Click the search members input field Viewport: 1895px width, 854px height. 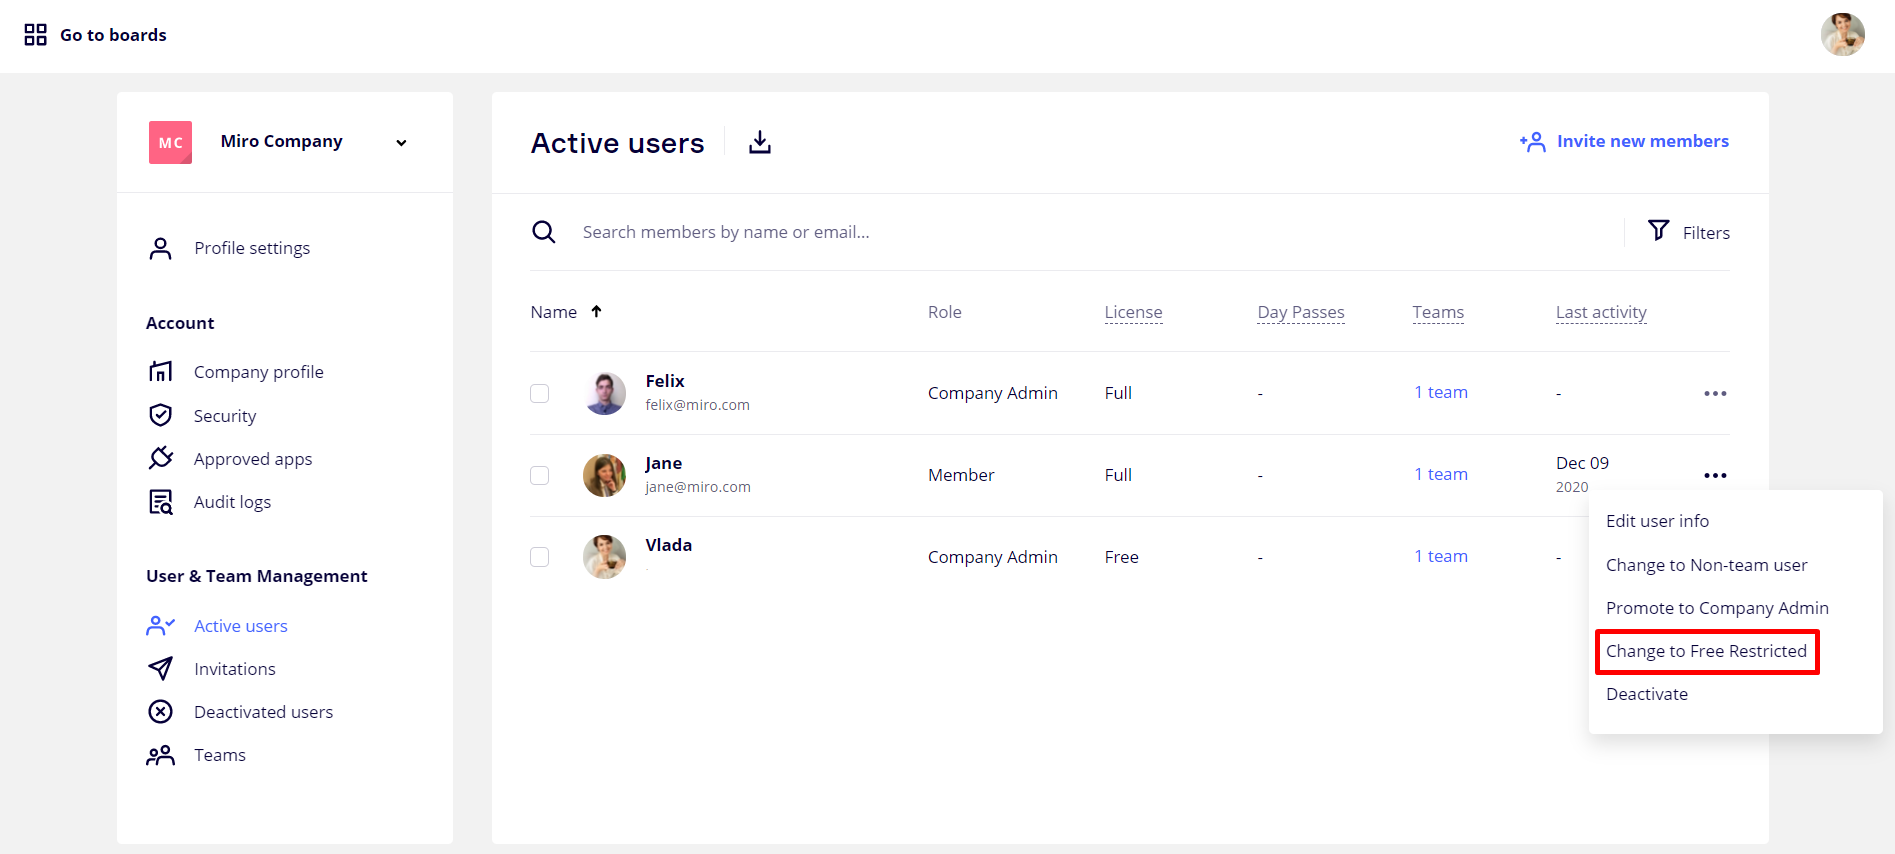click(x=900, y=232)
